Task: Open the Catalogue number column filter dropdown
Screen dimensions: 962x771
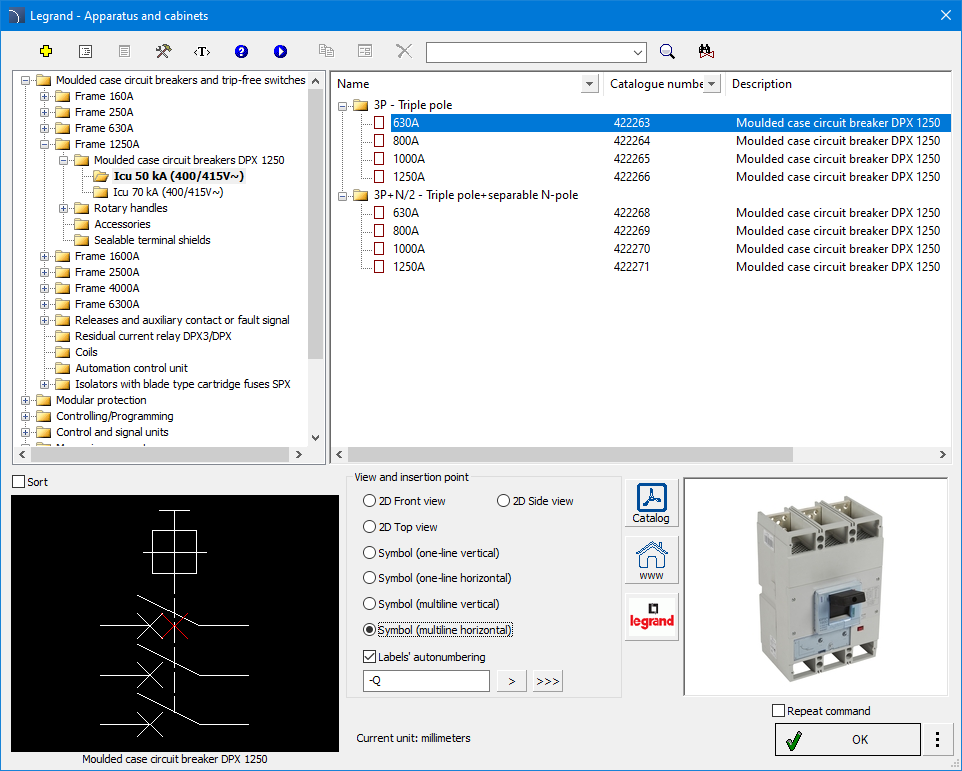Action: click(x=711, y=84)
